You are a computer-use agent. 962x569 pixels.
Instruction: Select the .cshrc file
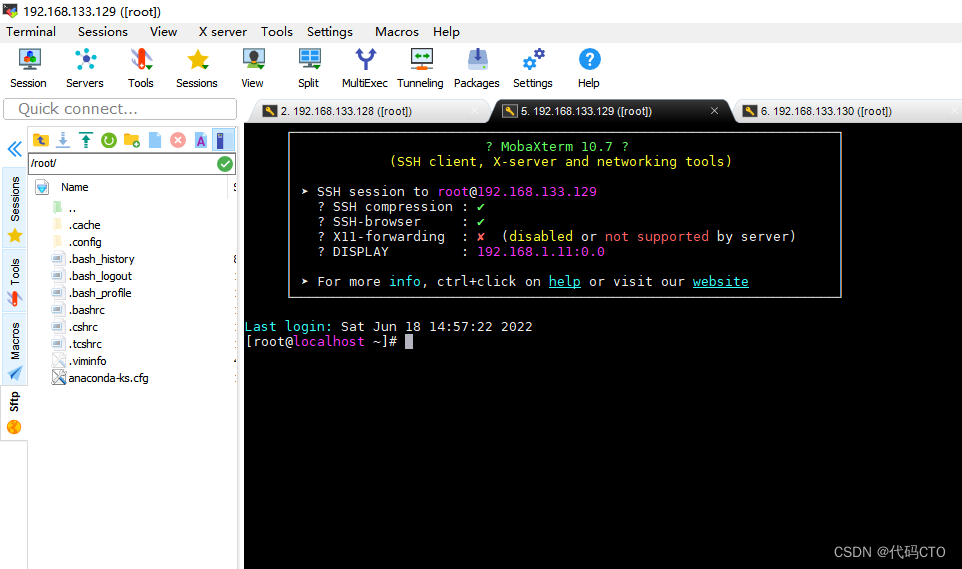[x=83, y=327]
